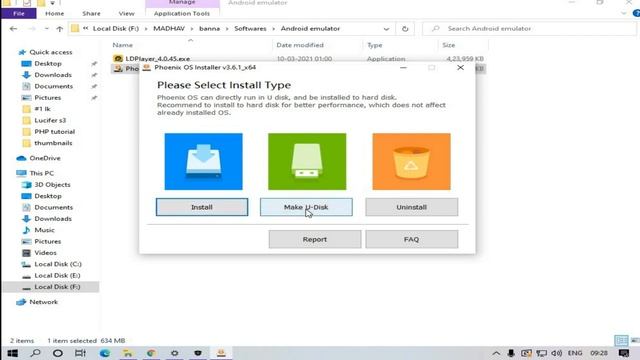Open pinned Pictures under Quick access
The image size is (640, 360).
[x=47, y=98]
